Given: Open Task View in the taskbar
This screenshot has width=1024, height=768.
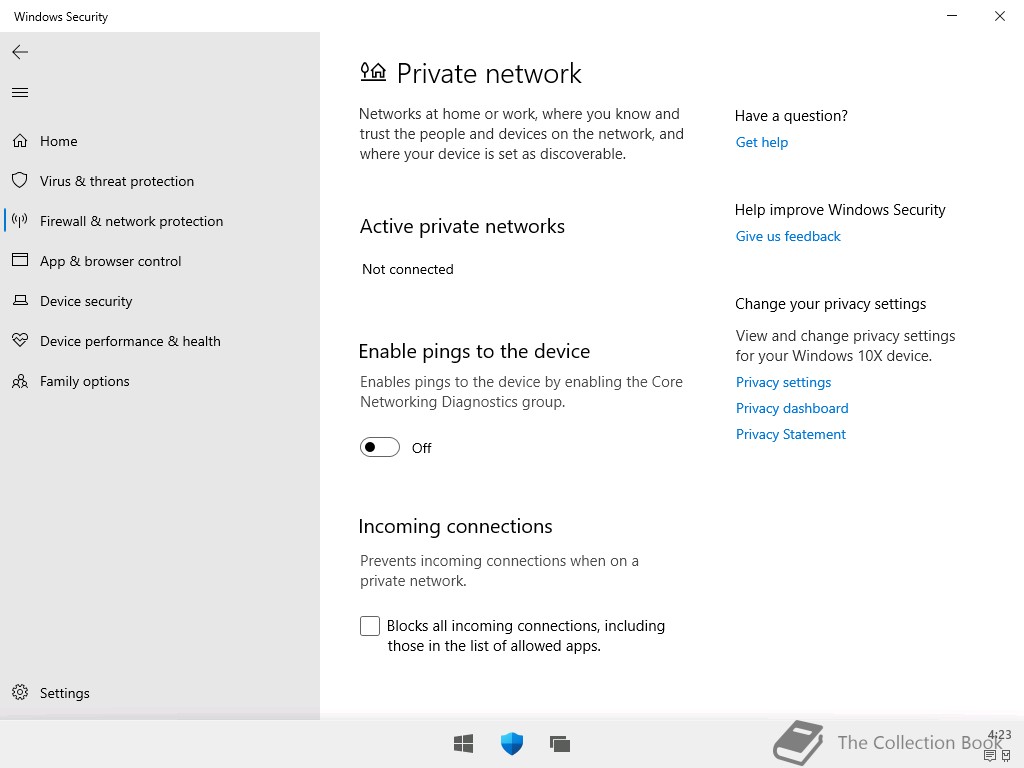Looking at the screenshot, I should click(560, 744).
